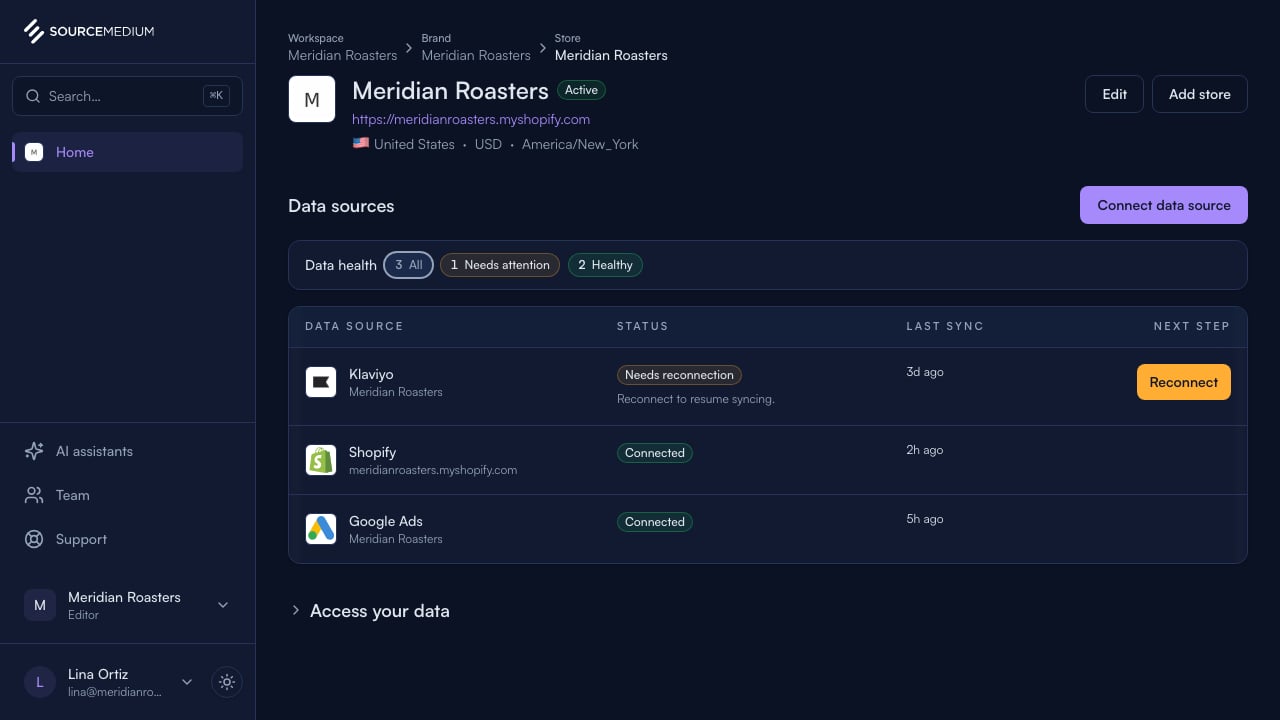Screen dimensions: 1280x720
Task: Open the Lina Ortiz account menu chevron
Action: point(187,682)
